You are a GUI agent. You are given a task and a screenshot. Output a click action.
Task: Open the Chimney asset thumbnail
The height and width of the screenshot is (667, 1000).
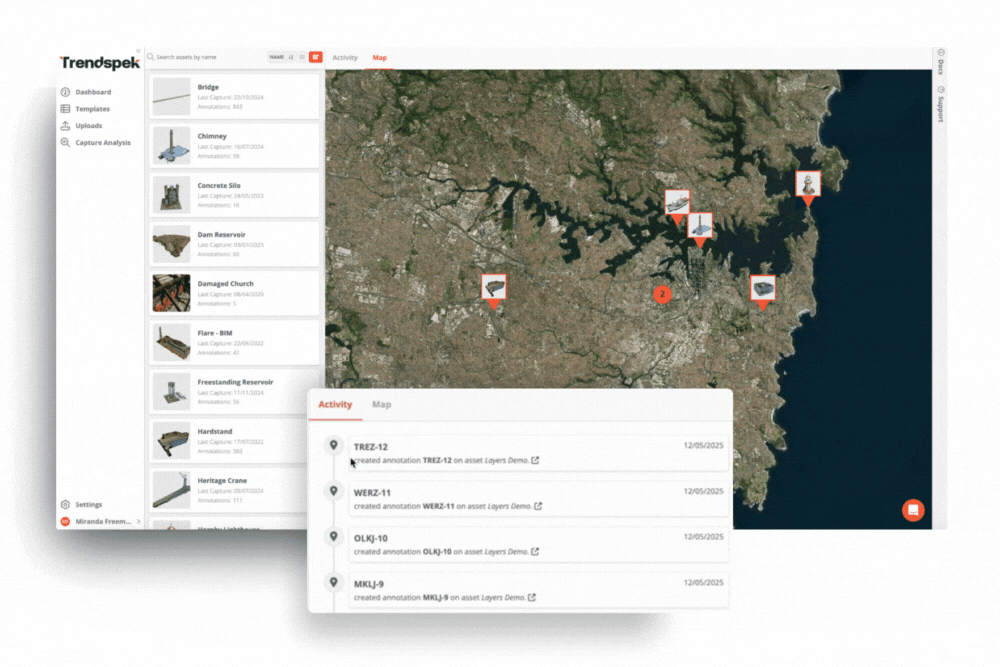(172, 145)
